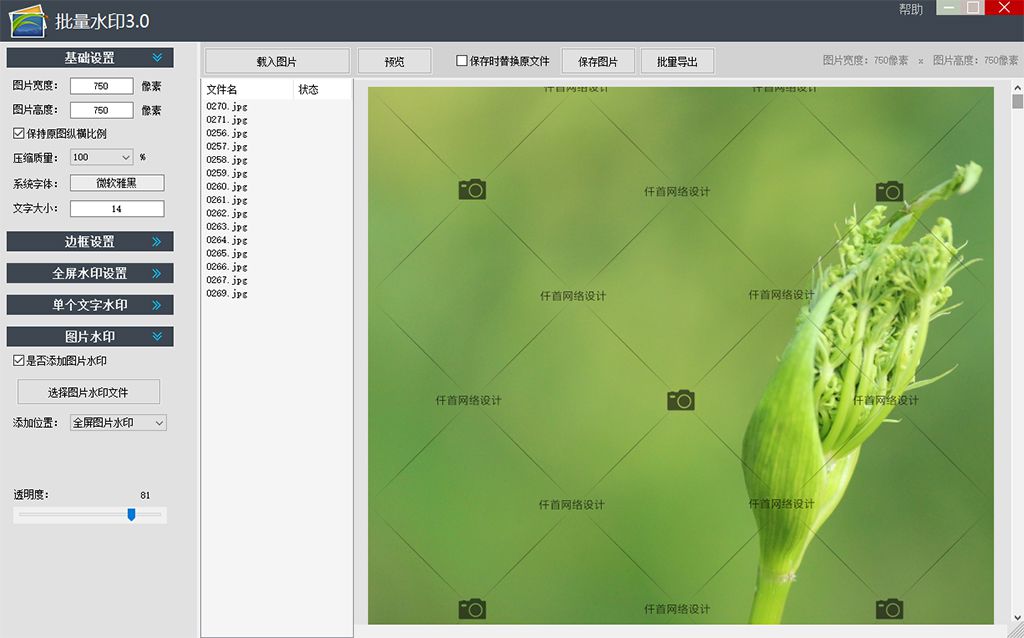Enable 保存时替换原文件 checkbox
The height and width of the screenshot is (638, 1024).
[x=462, y=61]
